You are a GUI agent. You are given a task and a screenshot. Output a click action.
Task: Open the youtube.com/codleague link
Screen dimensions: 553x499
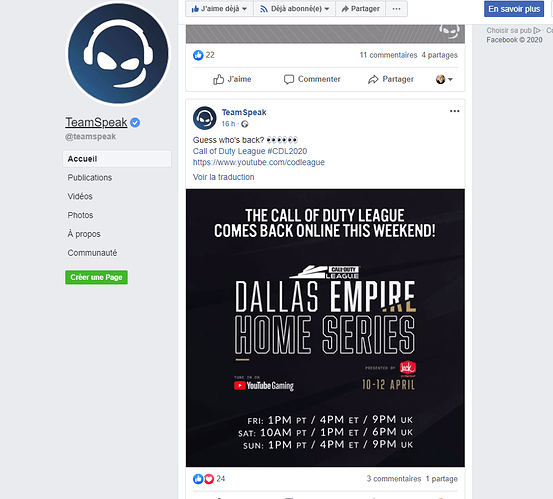[x=259, y=162]
